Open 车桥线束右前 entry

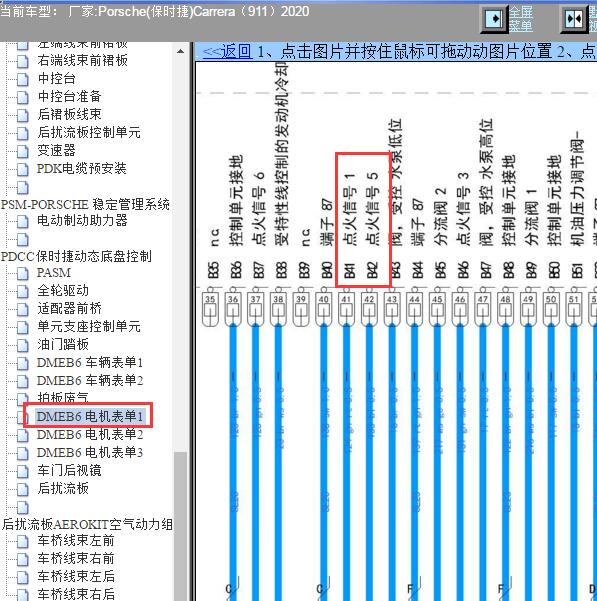76,559
